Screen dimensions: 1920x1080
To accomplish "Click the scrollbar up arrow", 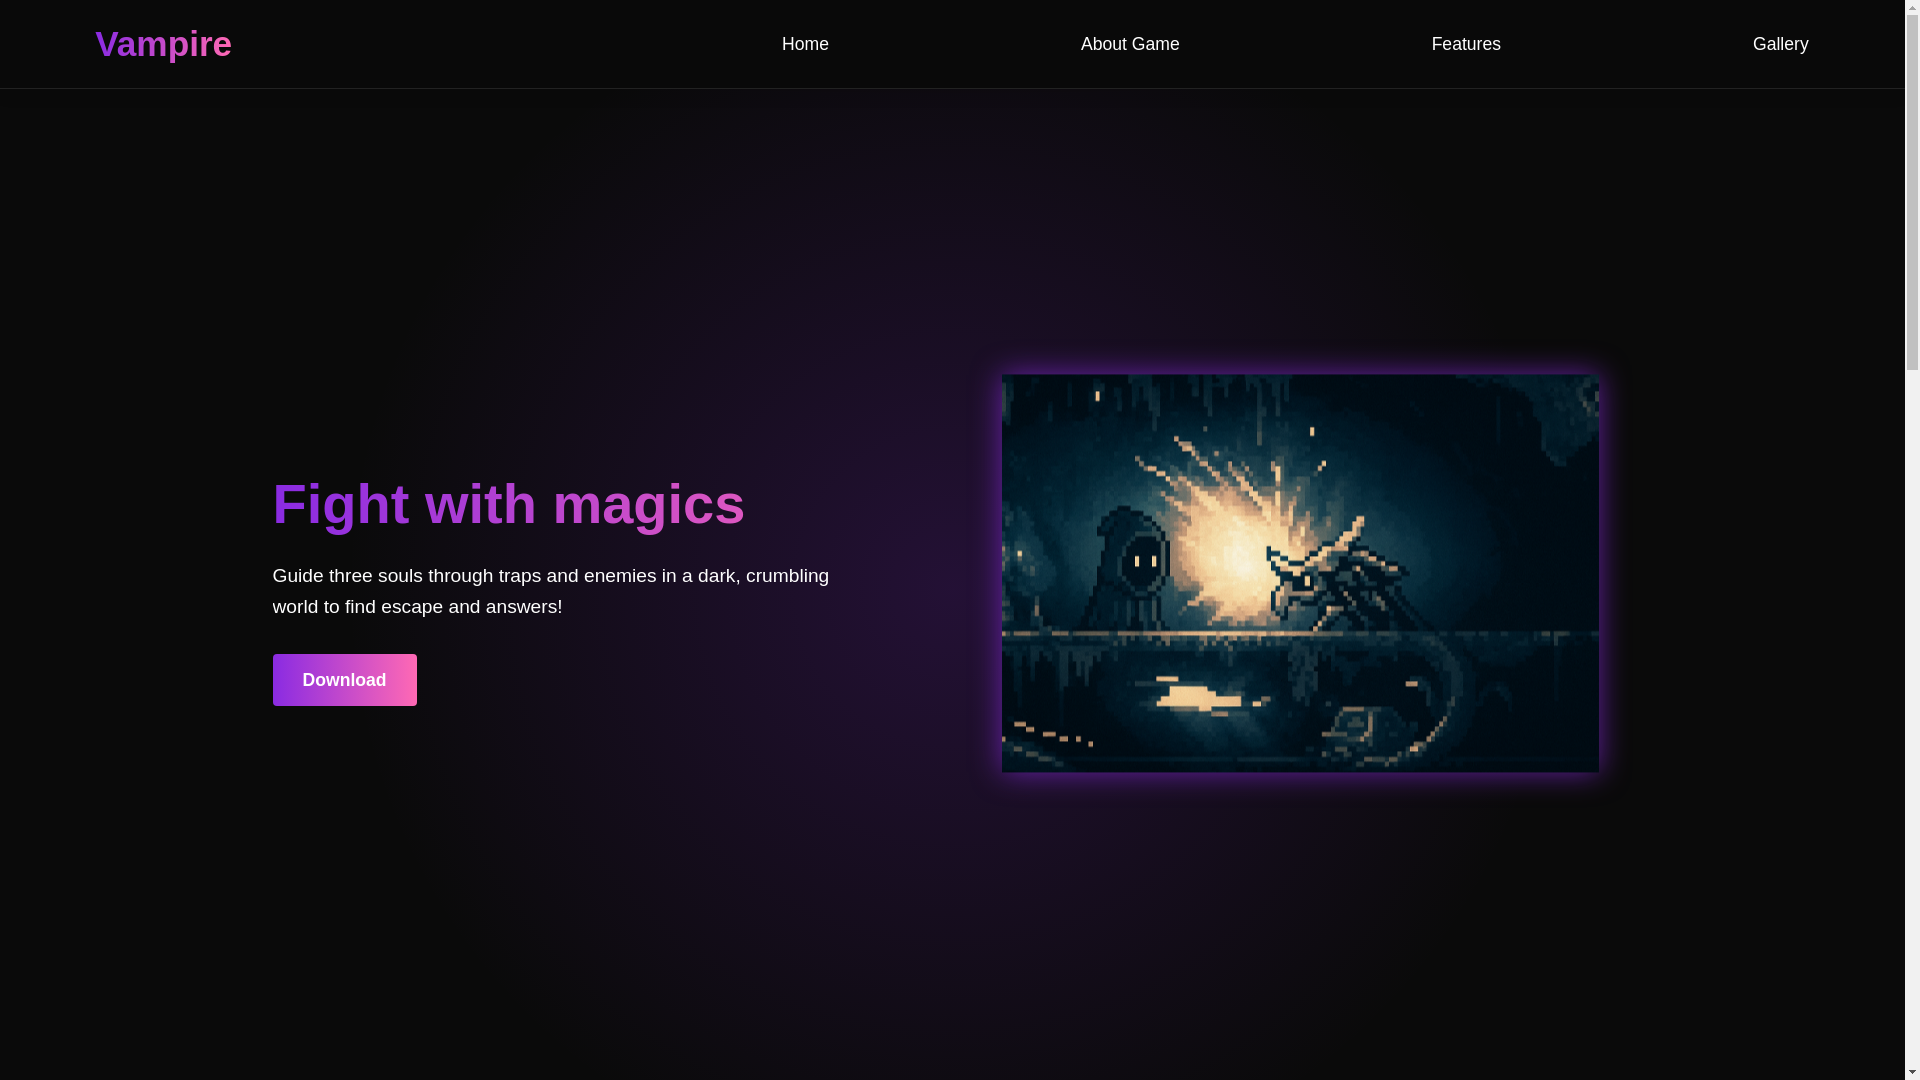I will (x=1912, y=8).
